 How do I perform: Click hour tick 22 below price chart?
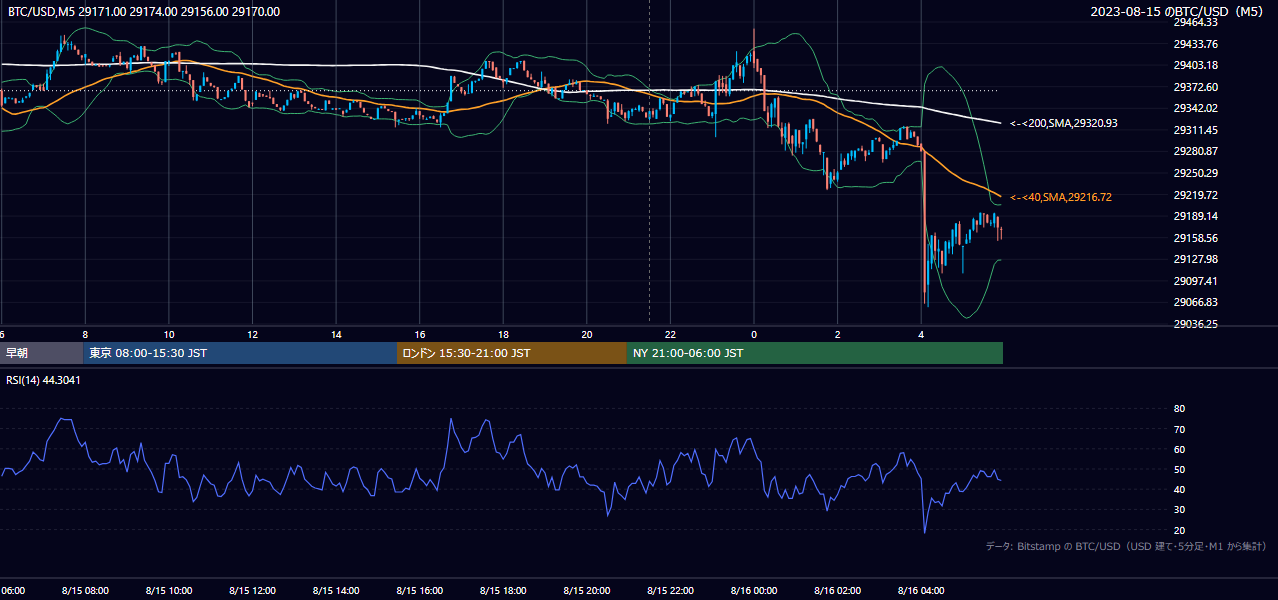[x=671, y=334]
